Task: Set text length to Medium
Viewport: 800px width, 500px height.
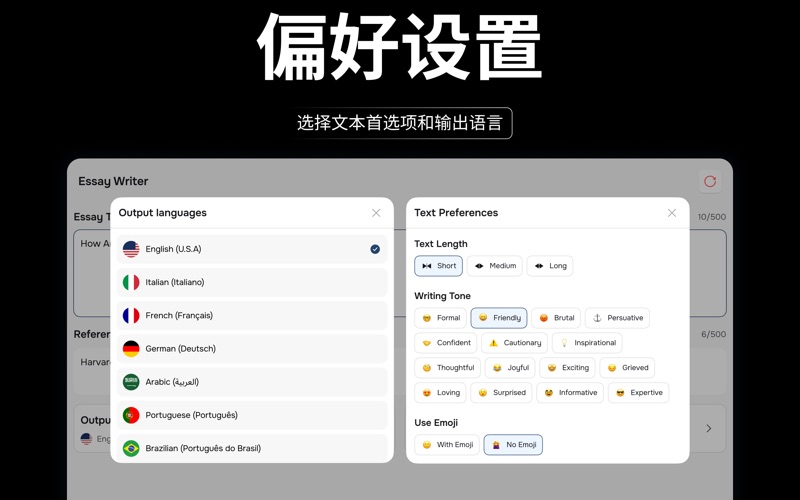Action: click(495, 266)
